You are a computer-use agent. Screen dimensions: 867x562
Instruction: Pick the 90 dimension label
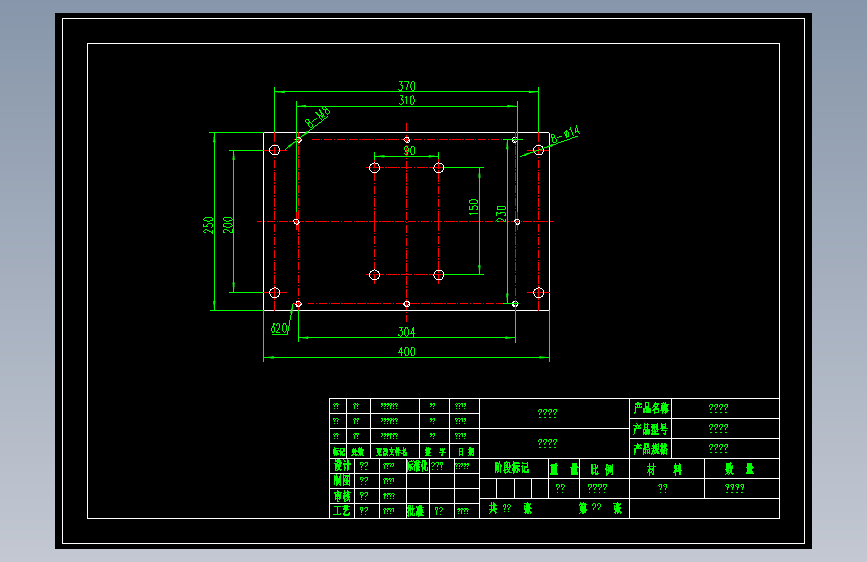tap(409, 150)
